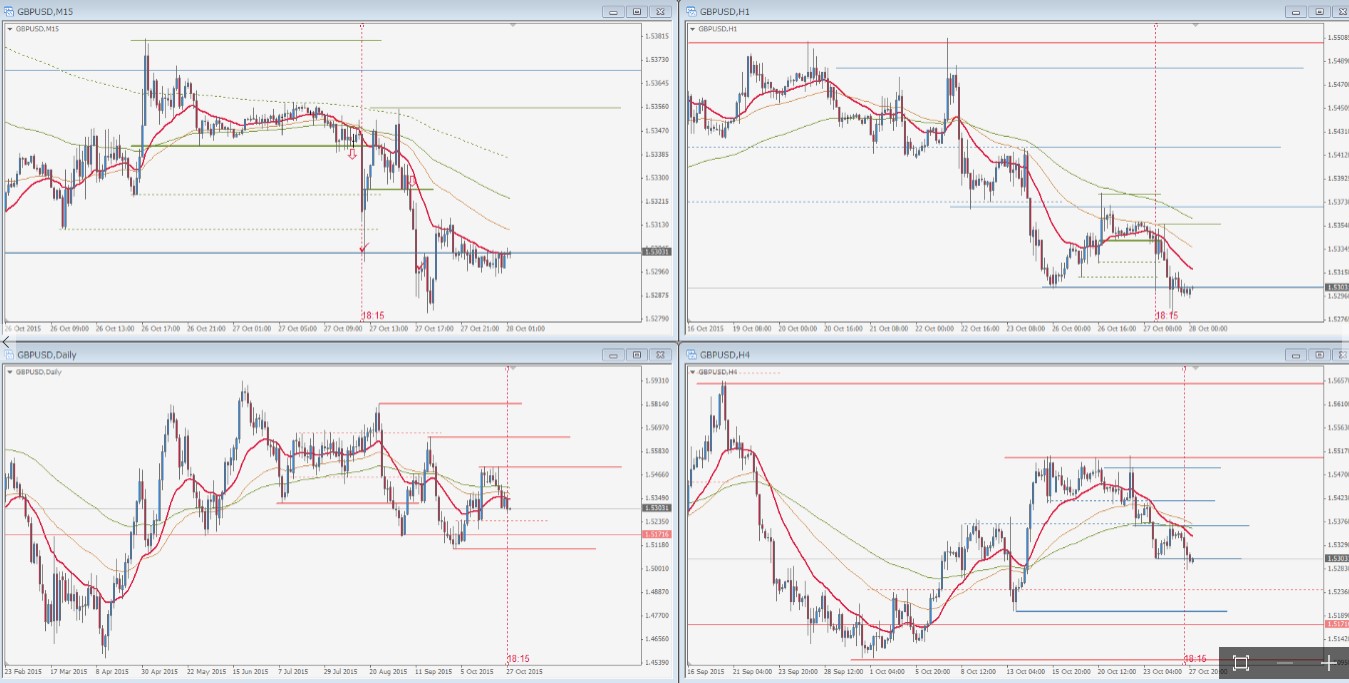This screenshot has height=683, width=1349.
Task: Click the 1.51716 red price label on Daily
Action: [657, 535]
